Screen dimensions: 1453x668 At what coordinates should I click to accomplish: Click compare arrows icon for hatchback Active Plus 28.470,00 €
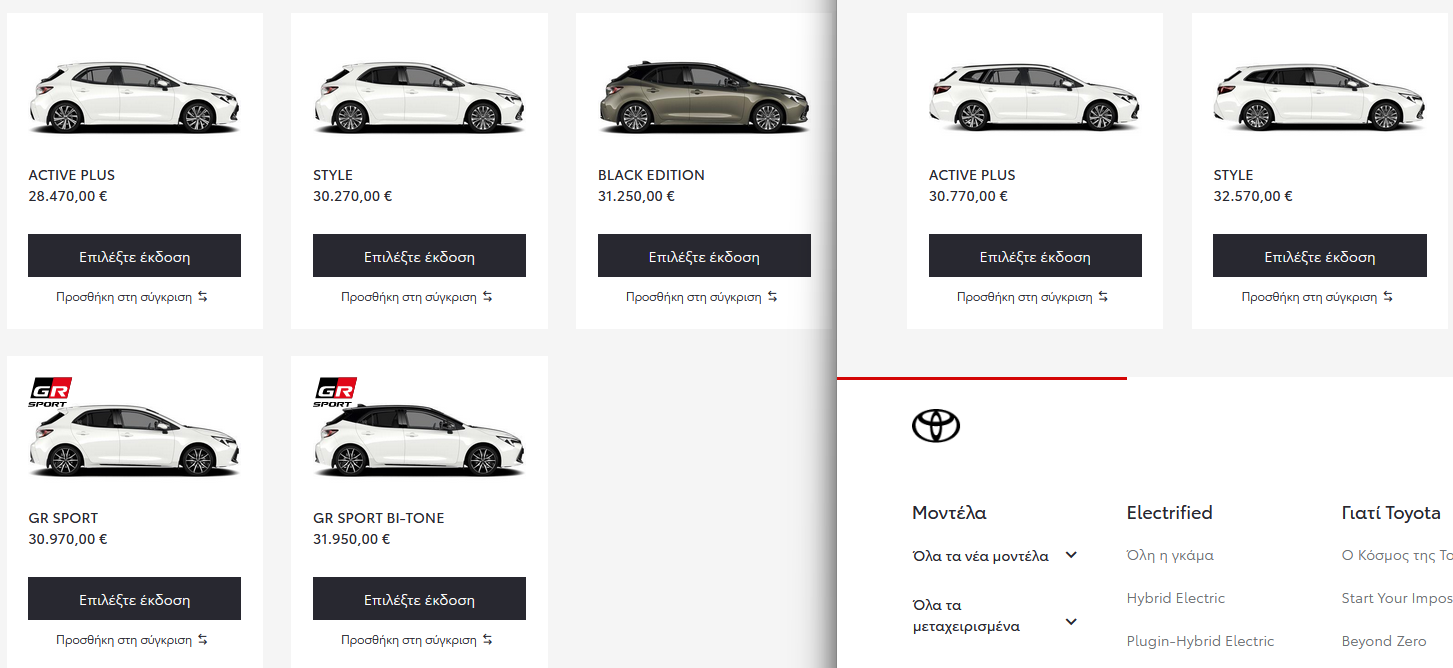pyautogui.click(x=203, y=297)
